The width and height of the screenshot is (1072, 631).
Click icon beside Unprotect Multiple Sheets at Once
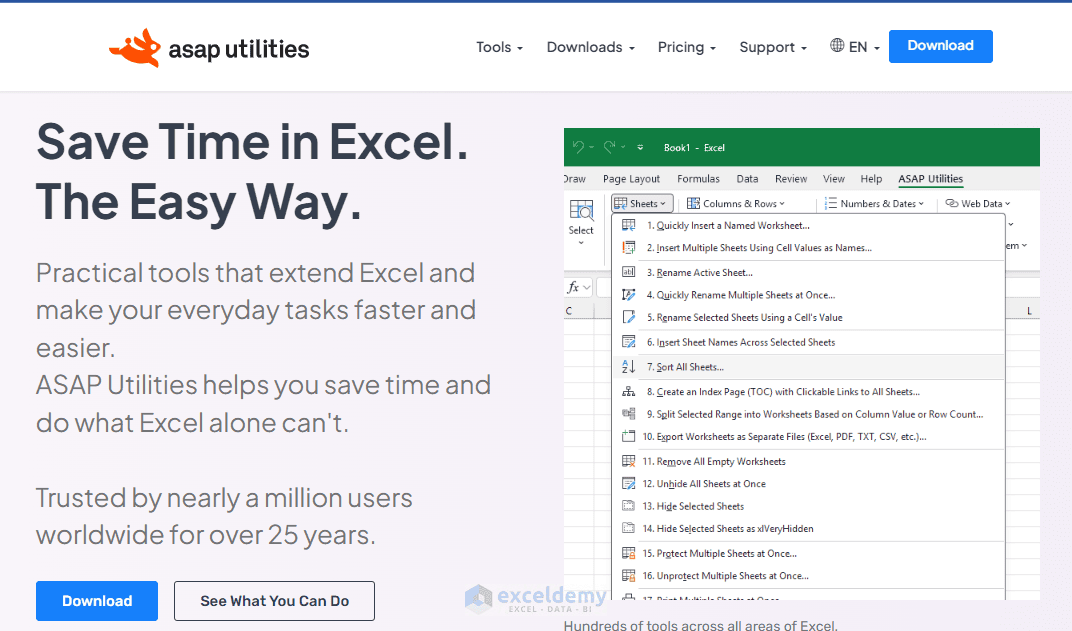click(628, 576)
